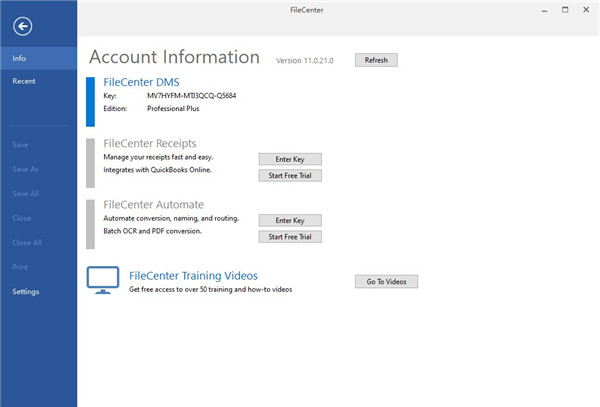Image resolution: width=600 pixels, height=407 pixels.
Task: Click Enter Key for FileCenter Automate
Action: point(290,220)
